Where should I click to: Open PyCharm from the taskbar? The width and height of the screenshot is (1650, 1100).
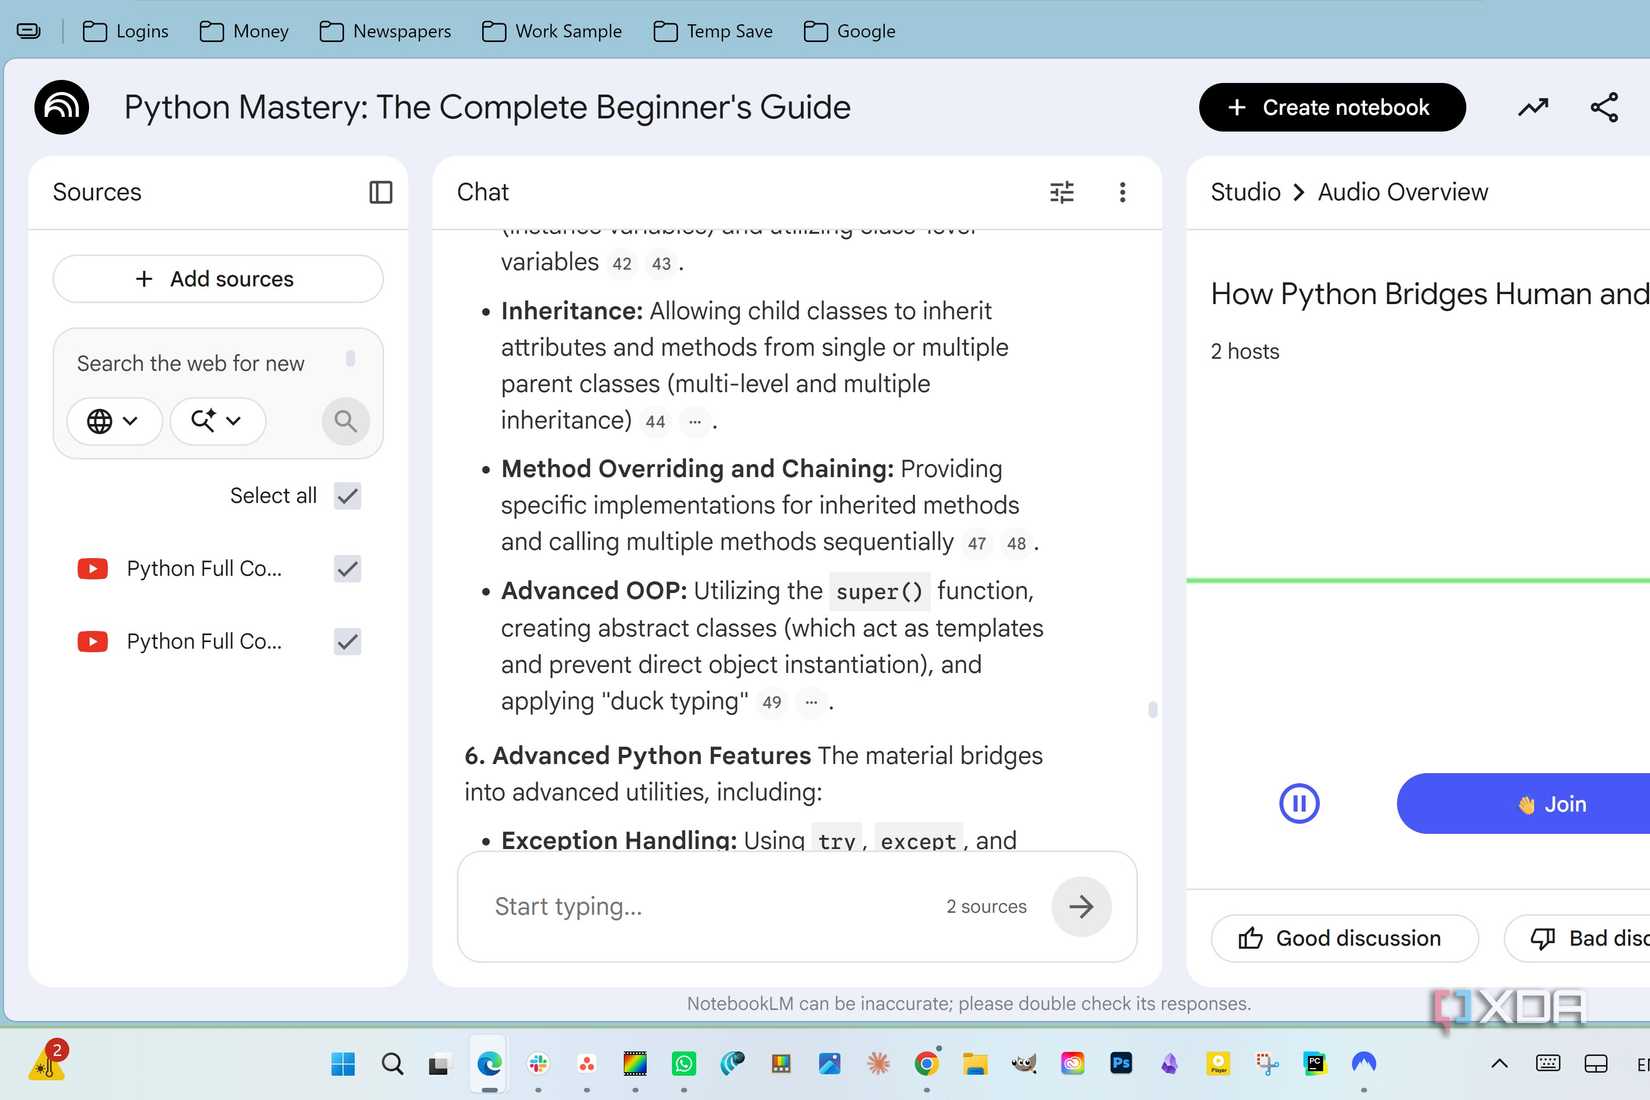(1315, 1064)
